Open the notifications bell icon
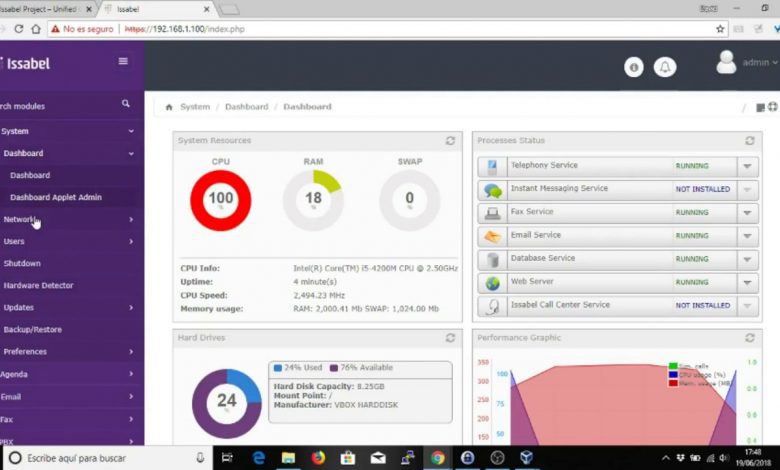This screenshot has height=470, width=780. [x=665, y=67]
